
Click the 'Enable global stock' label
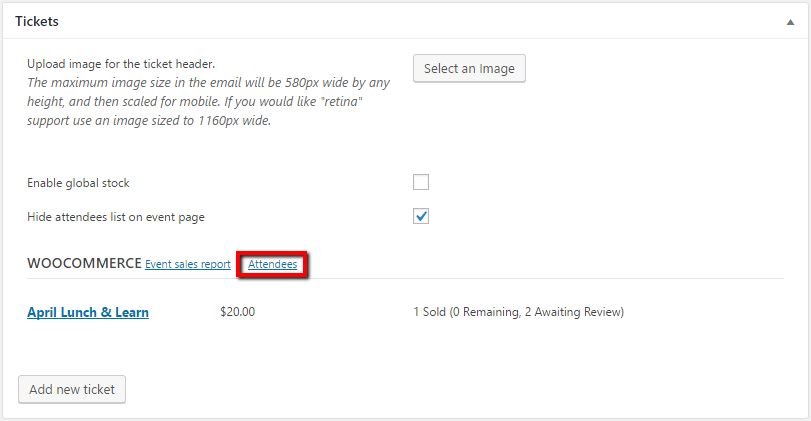[79, 183]
